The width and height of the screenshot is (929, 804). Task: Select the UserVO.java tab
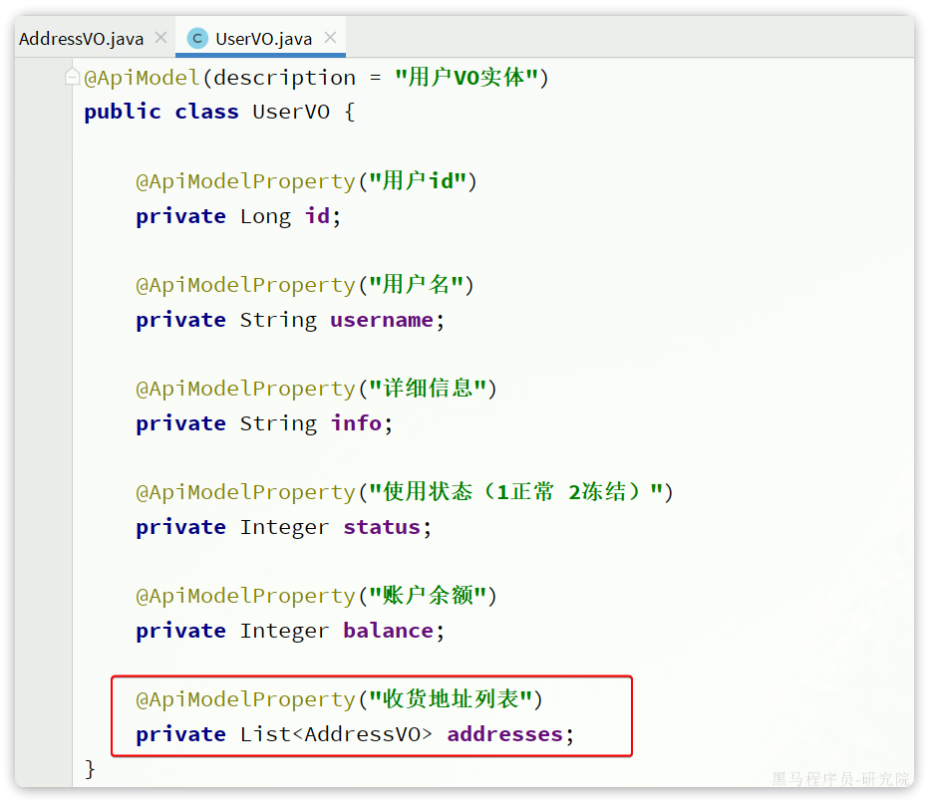pos(263,39)
